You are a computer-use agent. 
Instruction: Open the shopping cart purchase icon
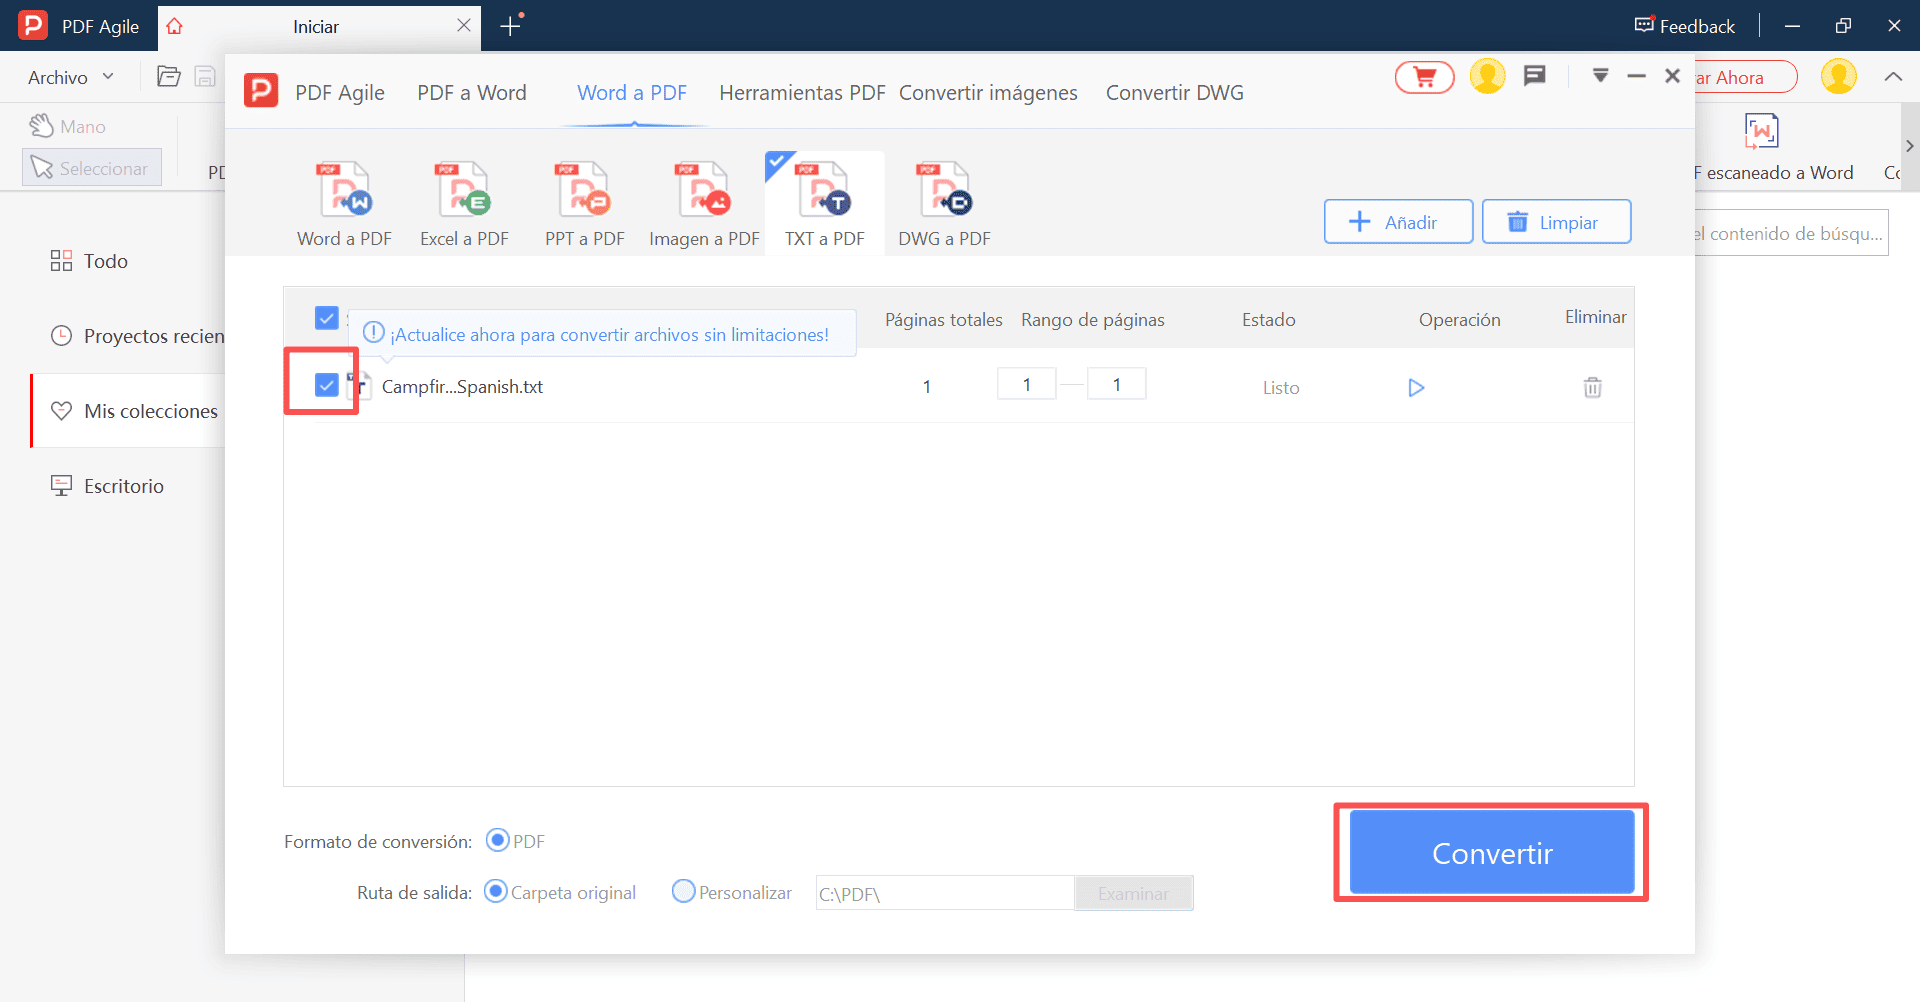[1424, 77]
